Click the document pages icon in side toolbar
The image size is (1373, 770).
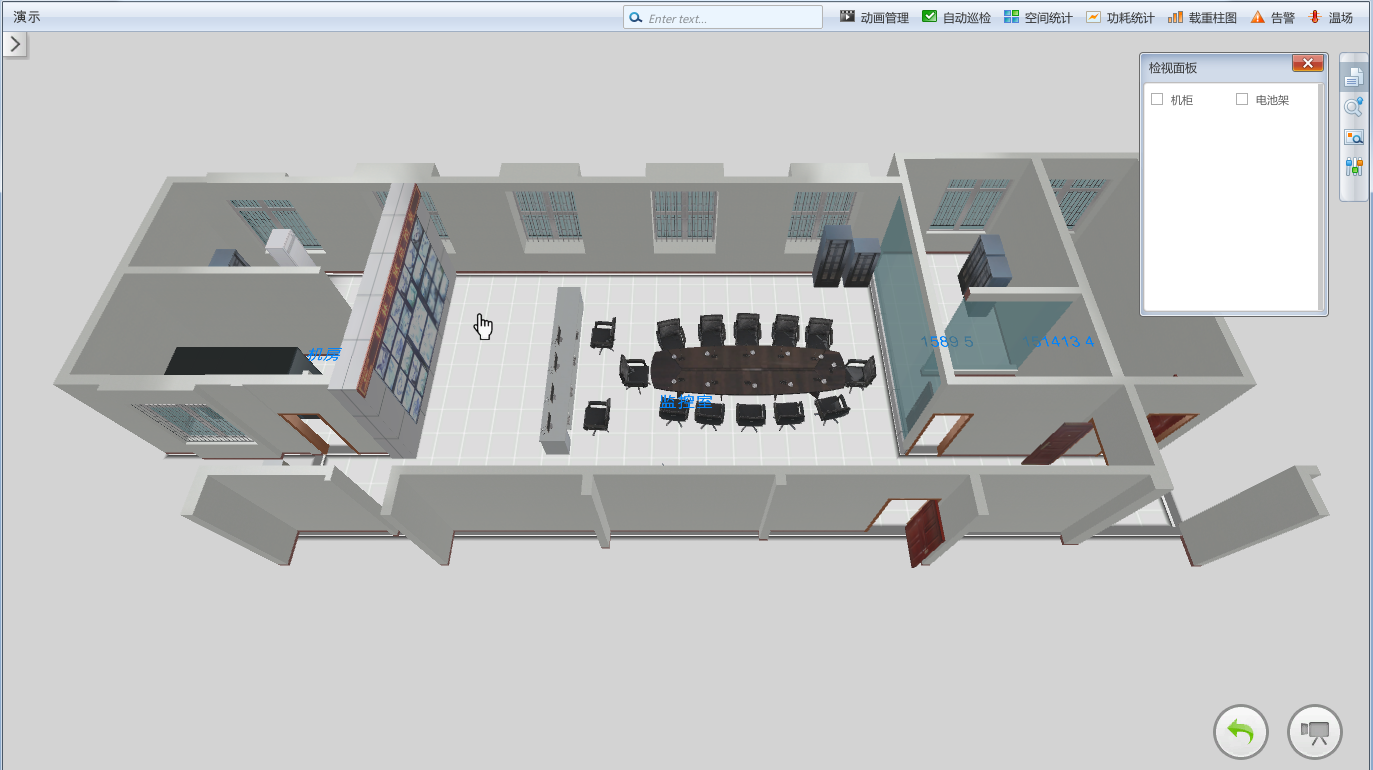1354,77
